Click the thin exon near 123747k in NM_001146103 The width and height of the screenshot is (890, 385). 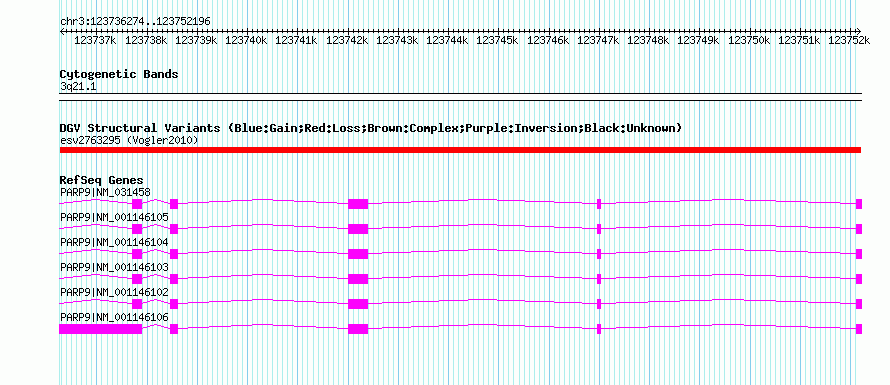click(599, 279)
